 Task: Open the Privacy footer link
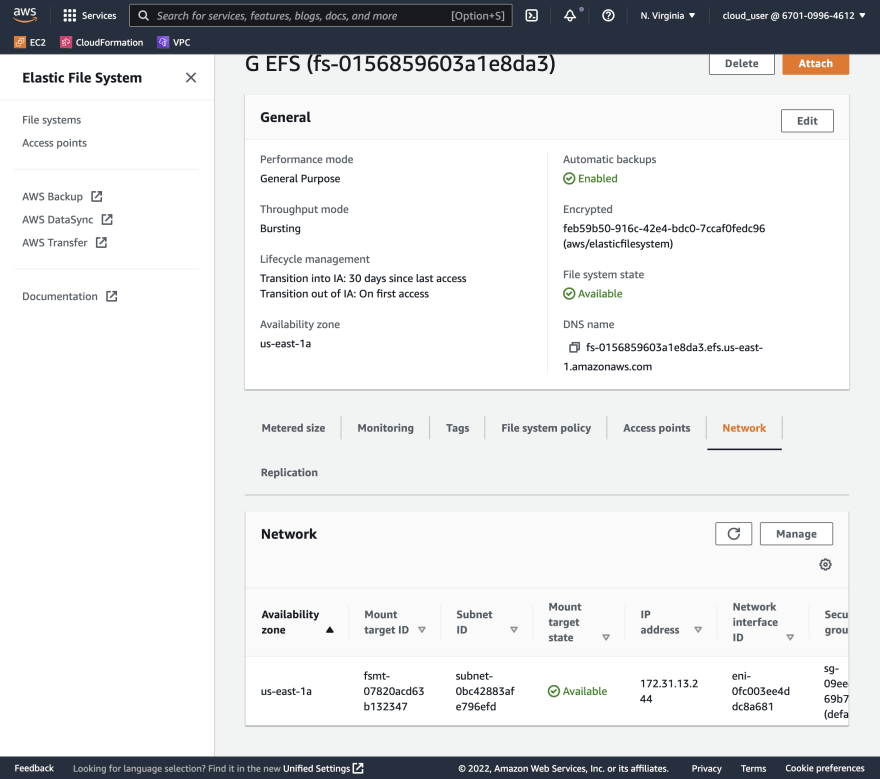(x=706, y=768)
